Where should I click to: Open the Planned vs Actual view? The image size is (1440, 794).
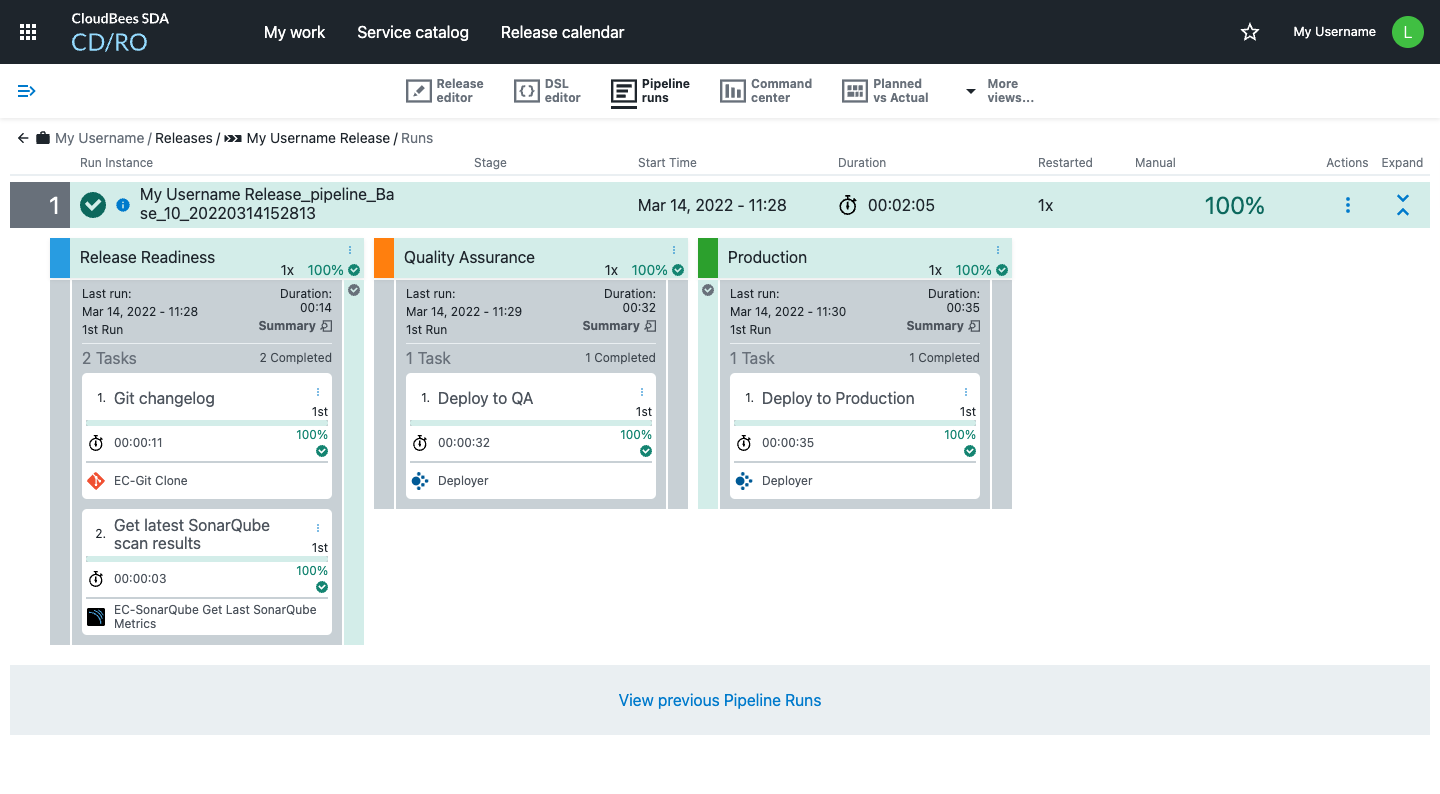tap(885, 91)
